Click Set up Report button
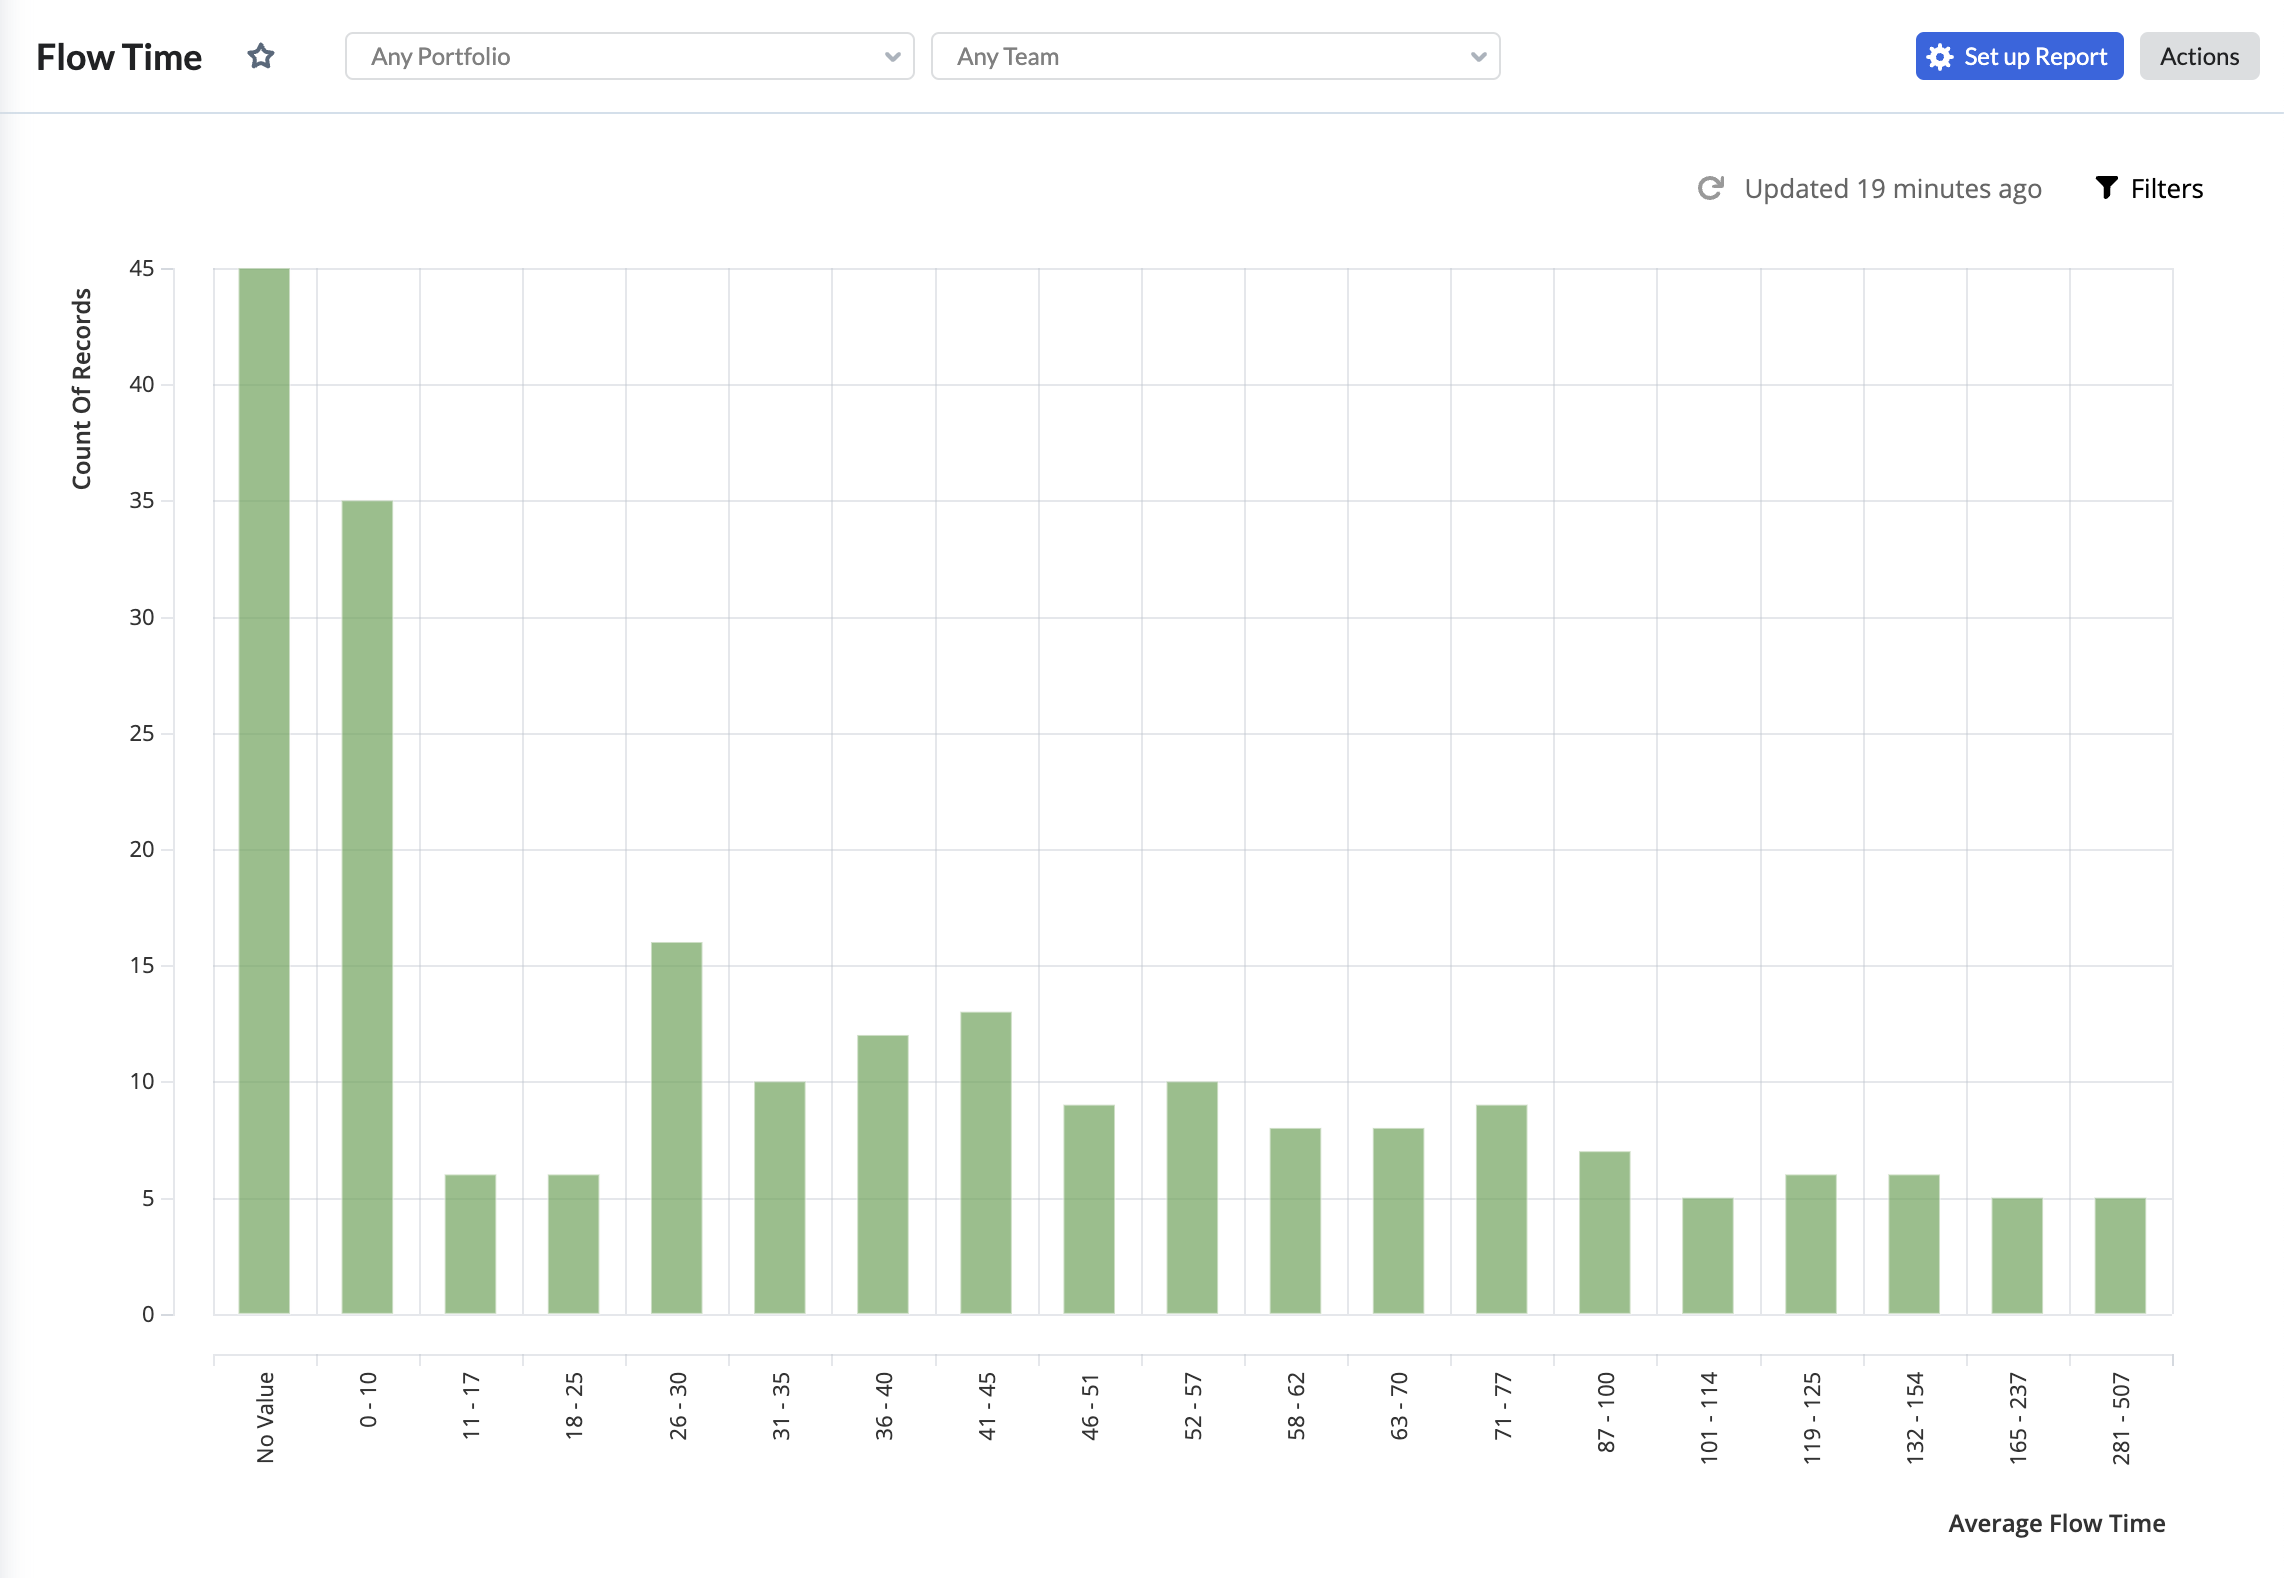2284x1578 pixels. click(x=2019, y=56)
